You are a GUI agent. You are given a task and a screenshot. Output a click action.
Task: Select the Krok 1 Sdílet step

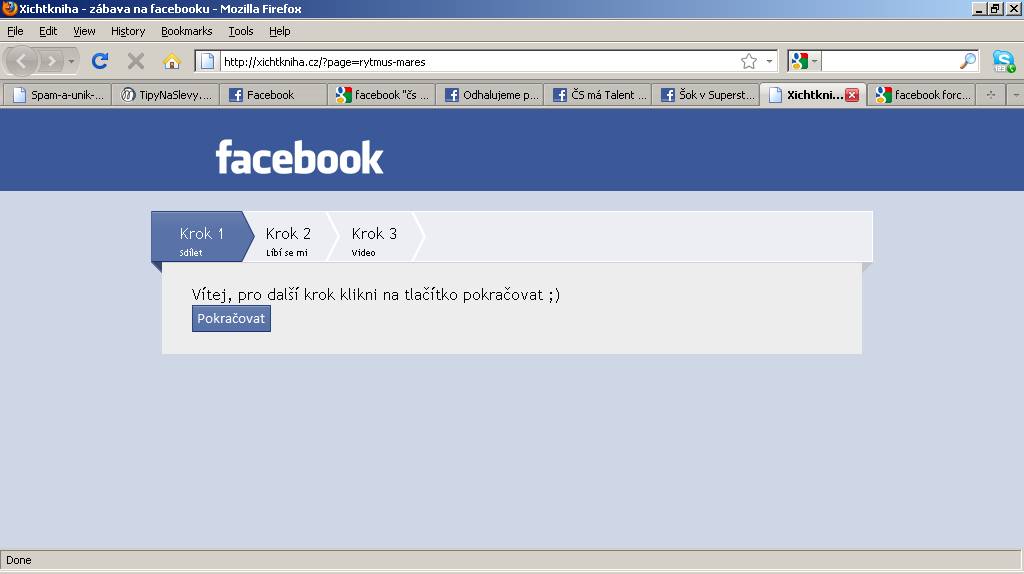(x=200, y=238)
